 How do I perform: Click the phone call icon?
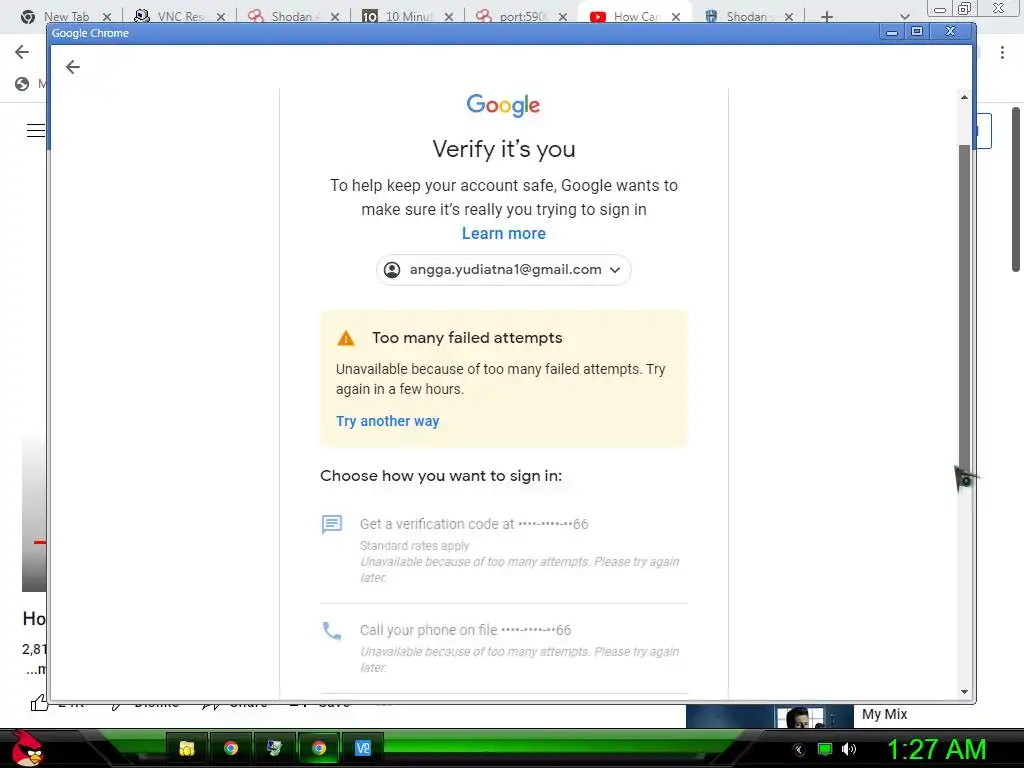point(332,631)
